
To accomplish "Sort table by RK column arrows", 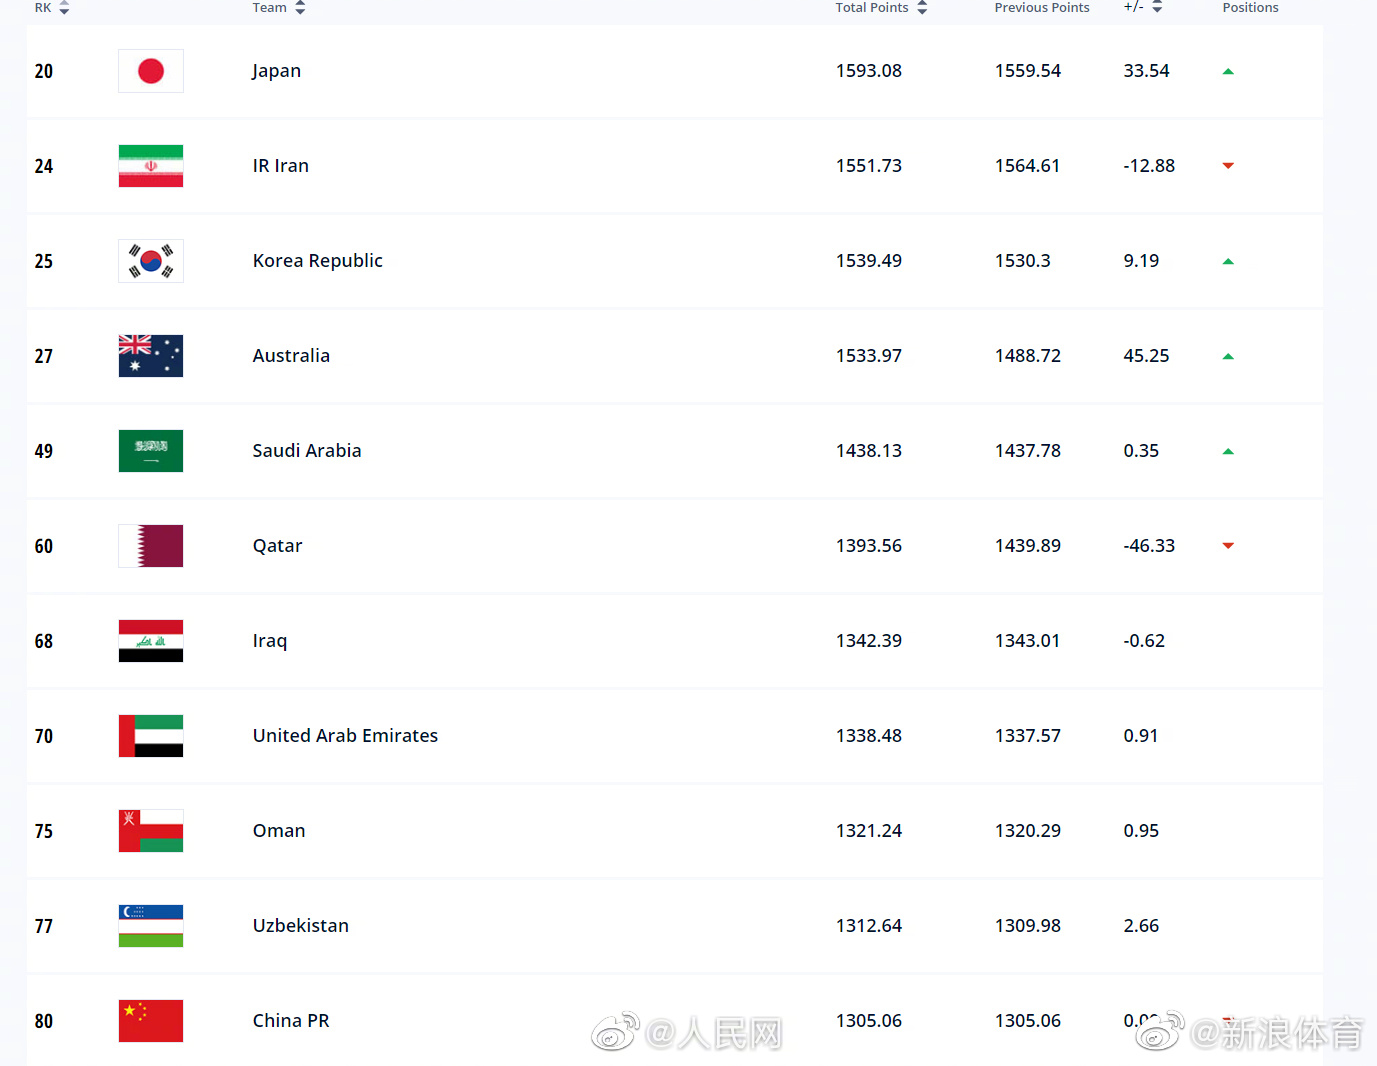I will click(64, 8).
